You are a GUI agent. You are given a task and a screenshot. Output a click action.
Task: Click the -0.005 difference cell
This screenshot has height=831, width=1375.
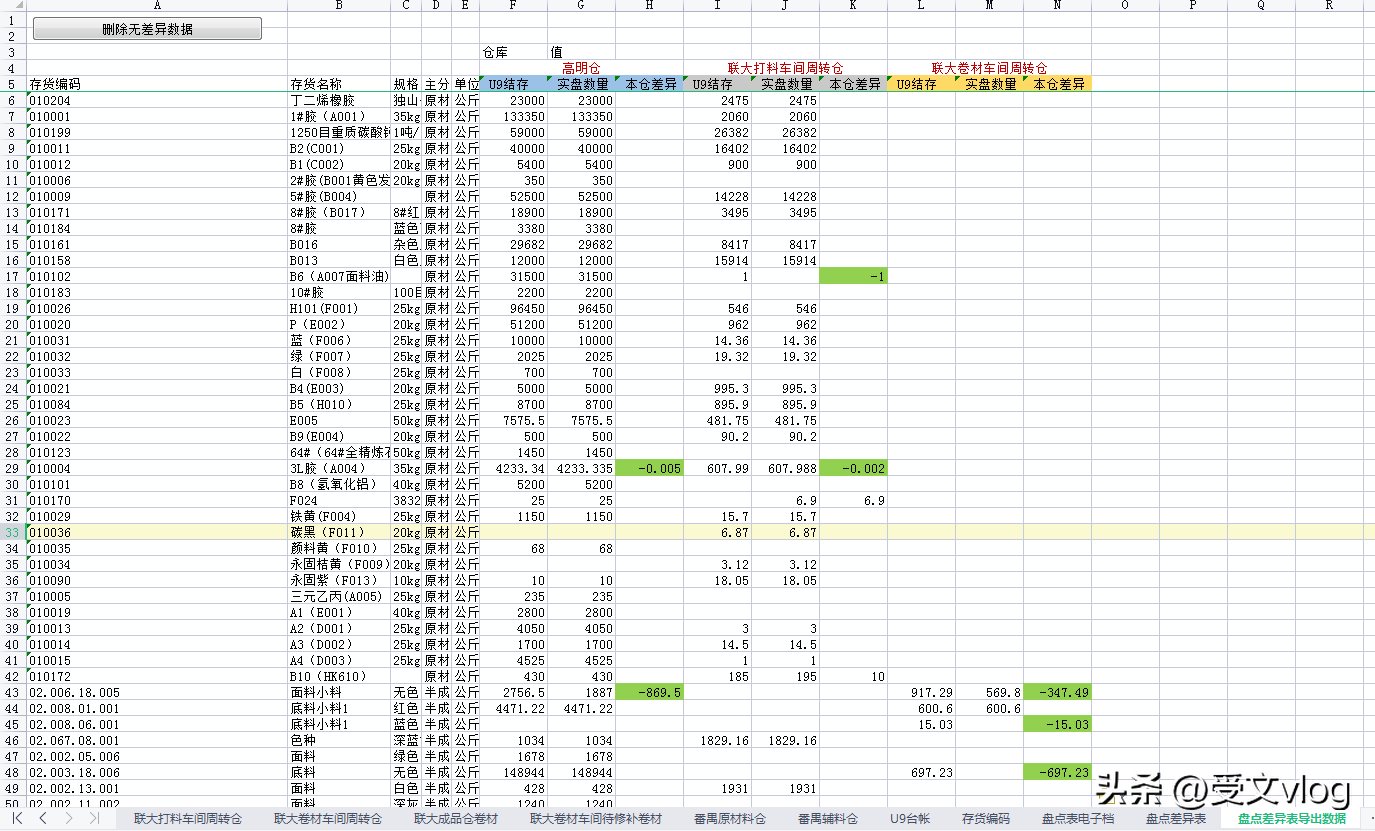(649, 468)
